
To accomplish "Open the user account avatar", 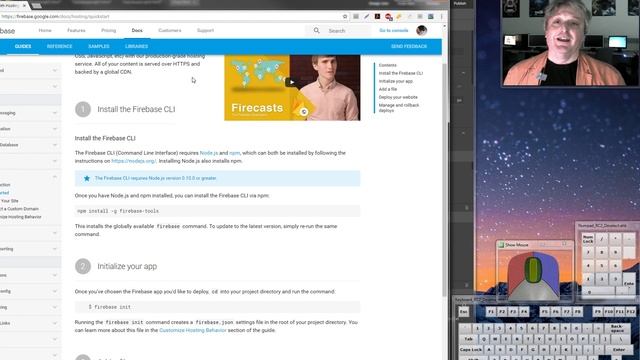I will (x=422, y=30).
